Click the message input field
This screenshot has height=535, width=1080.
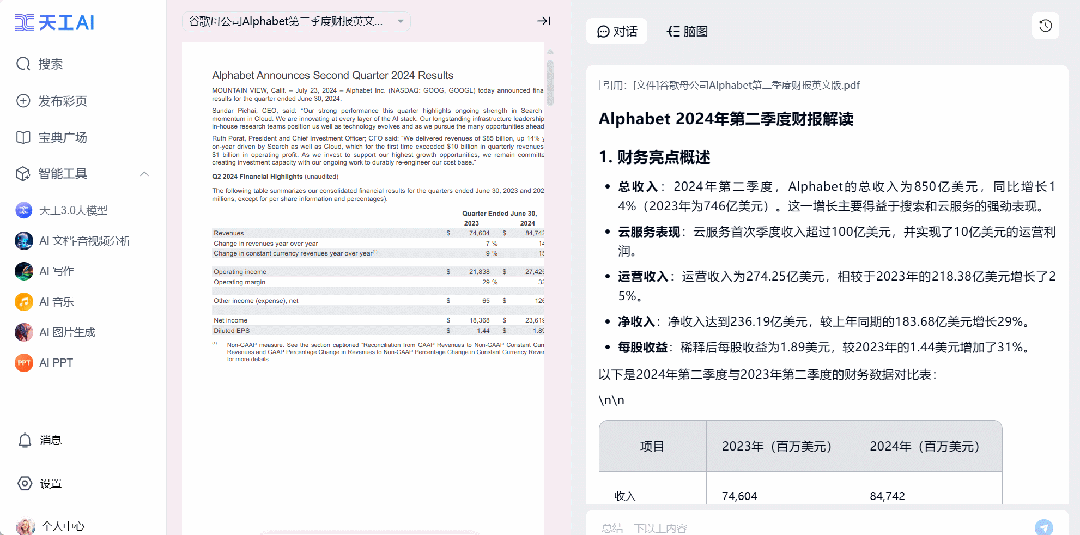pos(810,527)
